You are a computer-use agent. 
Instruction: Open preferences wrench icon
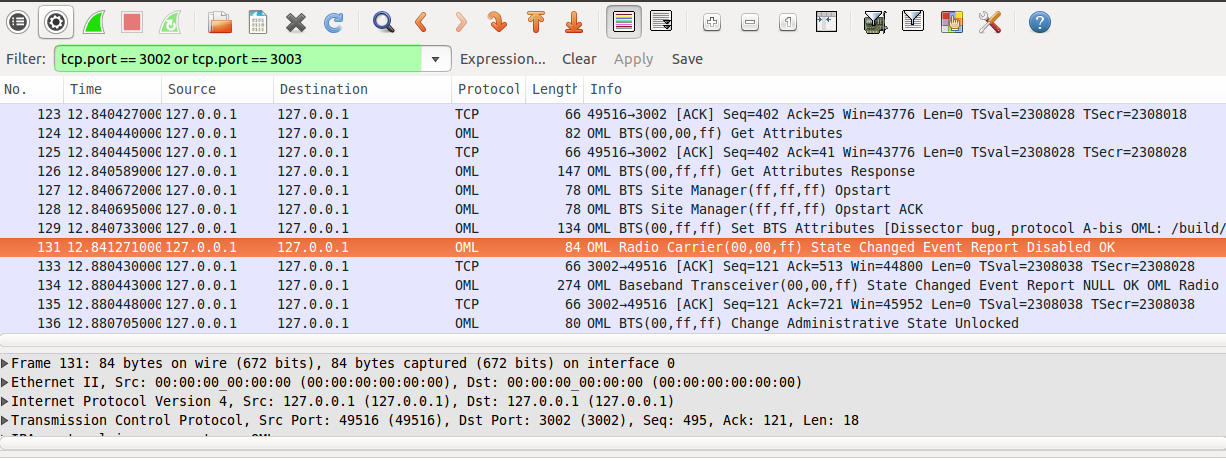[990, 21]
